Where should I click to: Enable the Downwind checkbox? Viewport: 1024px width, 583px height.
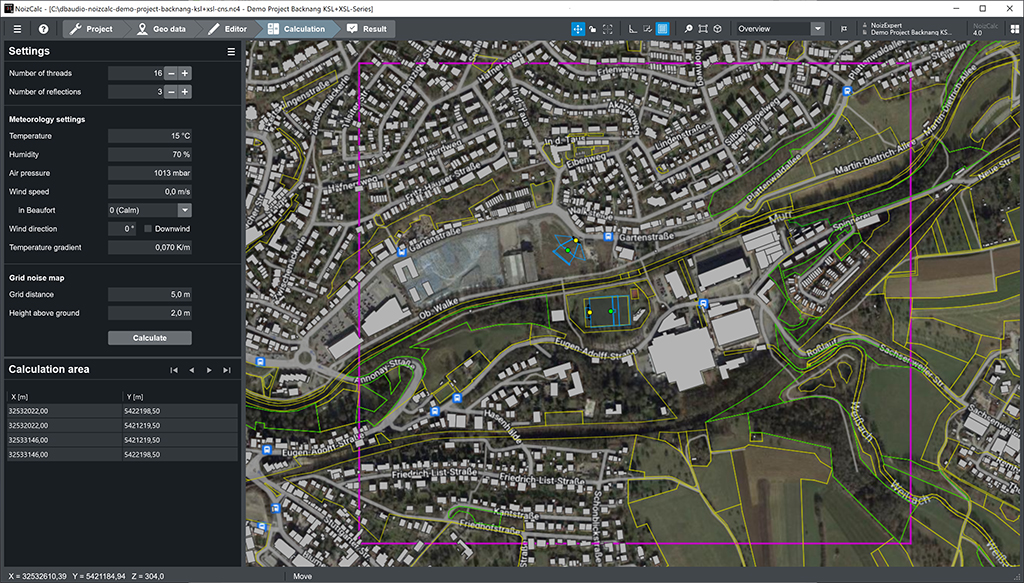point(148,229)
